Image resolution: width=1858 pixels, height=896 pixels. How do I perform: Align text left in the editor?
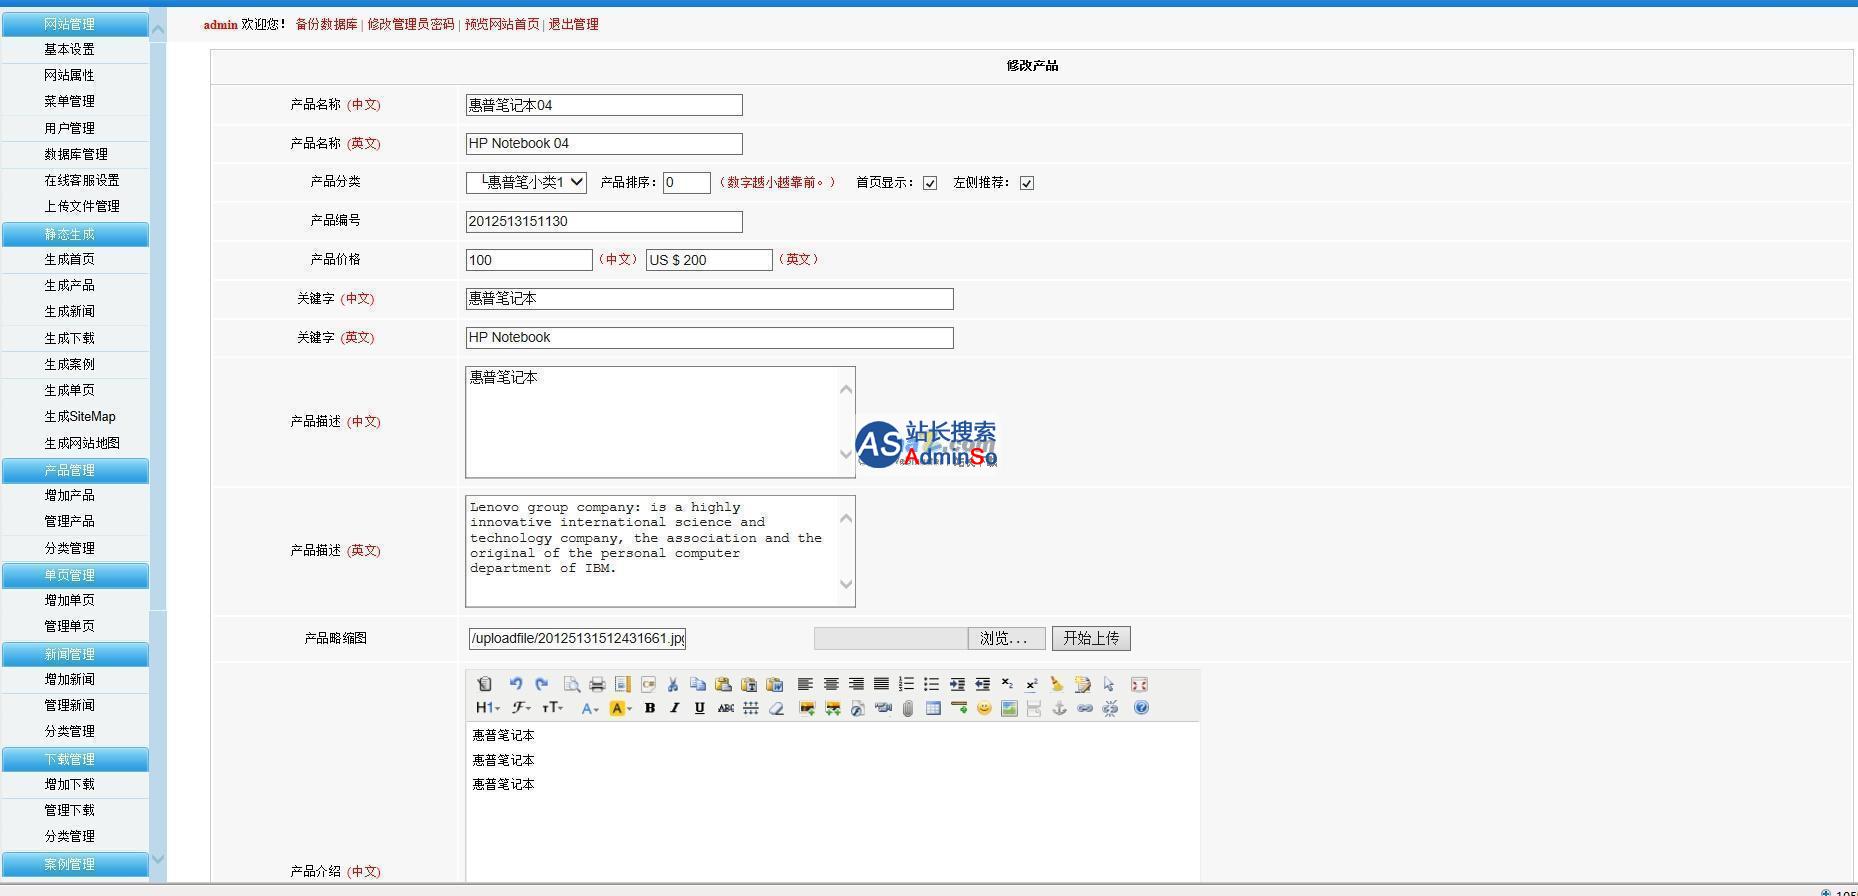click(805, 684)
